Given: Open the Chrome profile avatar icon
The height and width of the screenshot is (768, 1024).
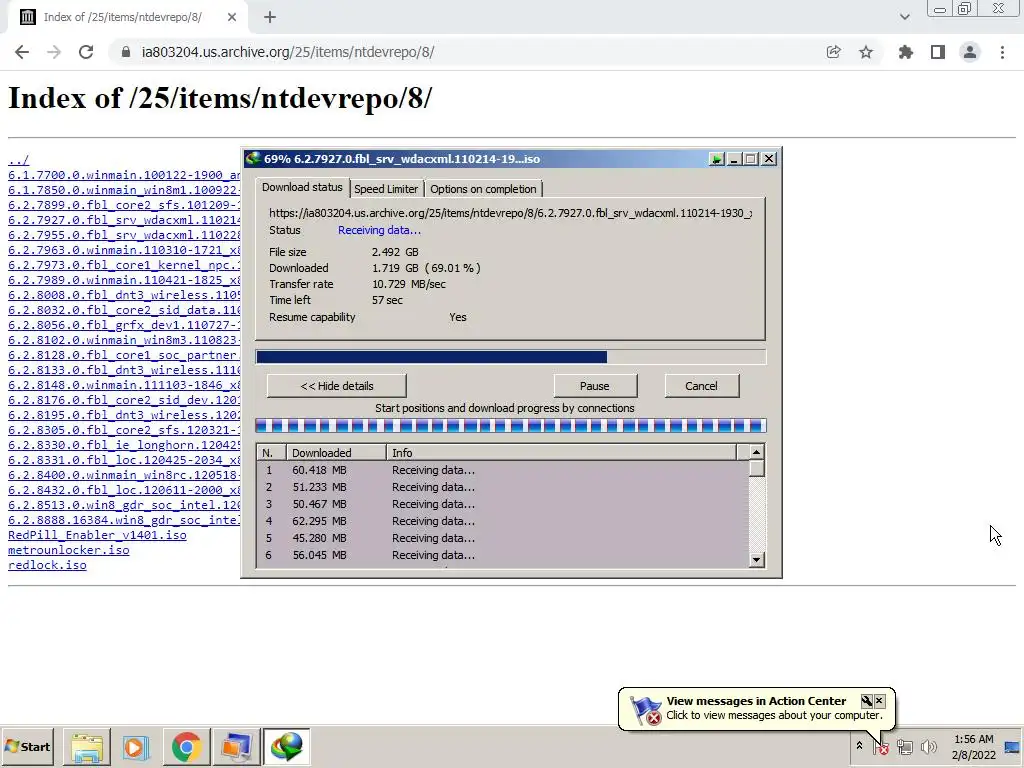Looking at the screenshot, I should 970,52.
